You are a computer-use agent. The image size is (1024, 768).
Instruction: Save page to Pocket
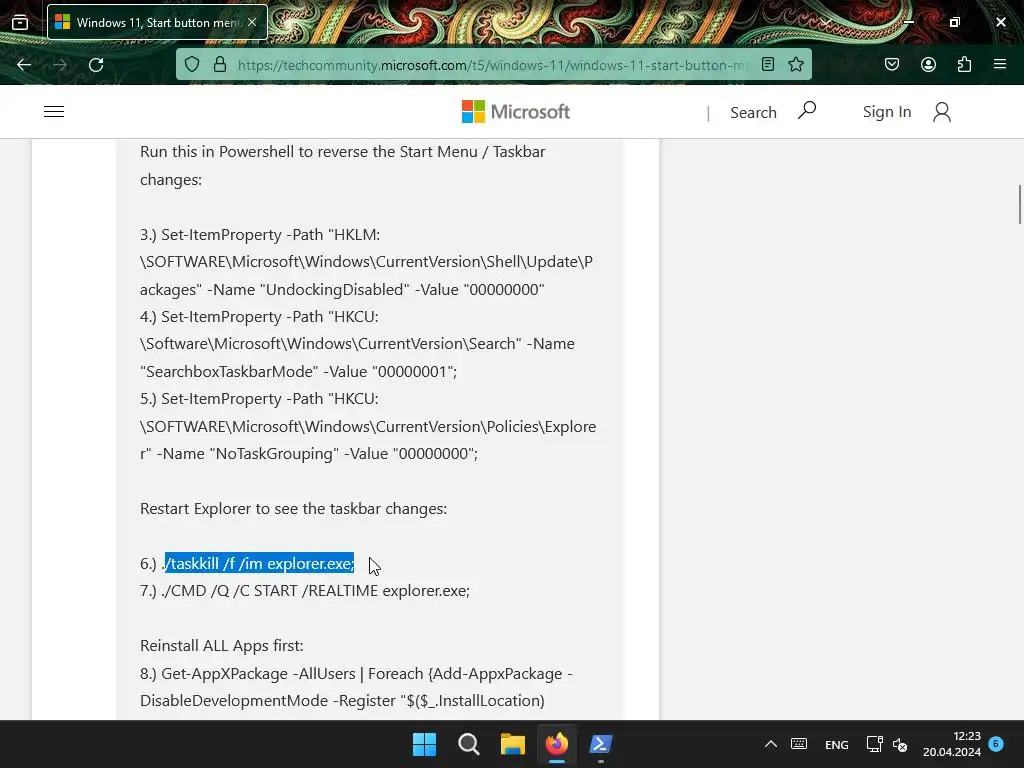pyautogui.click(x=892, y=64)
